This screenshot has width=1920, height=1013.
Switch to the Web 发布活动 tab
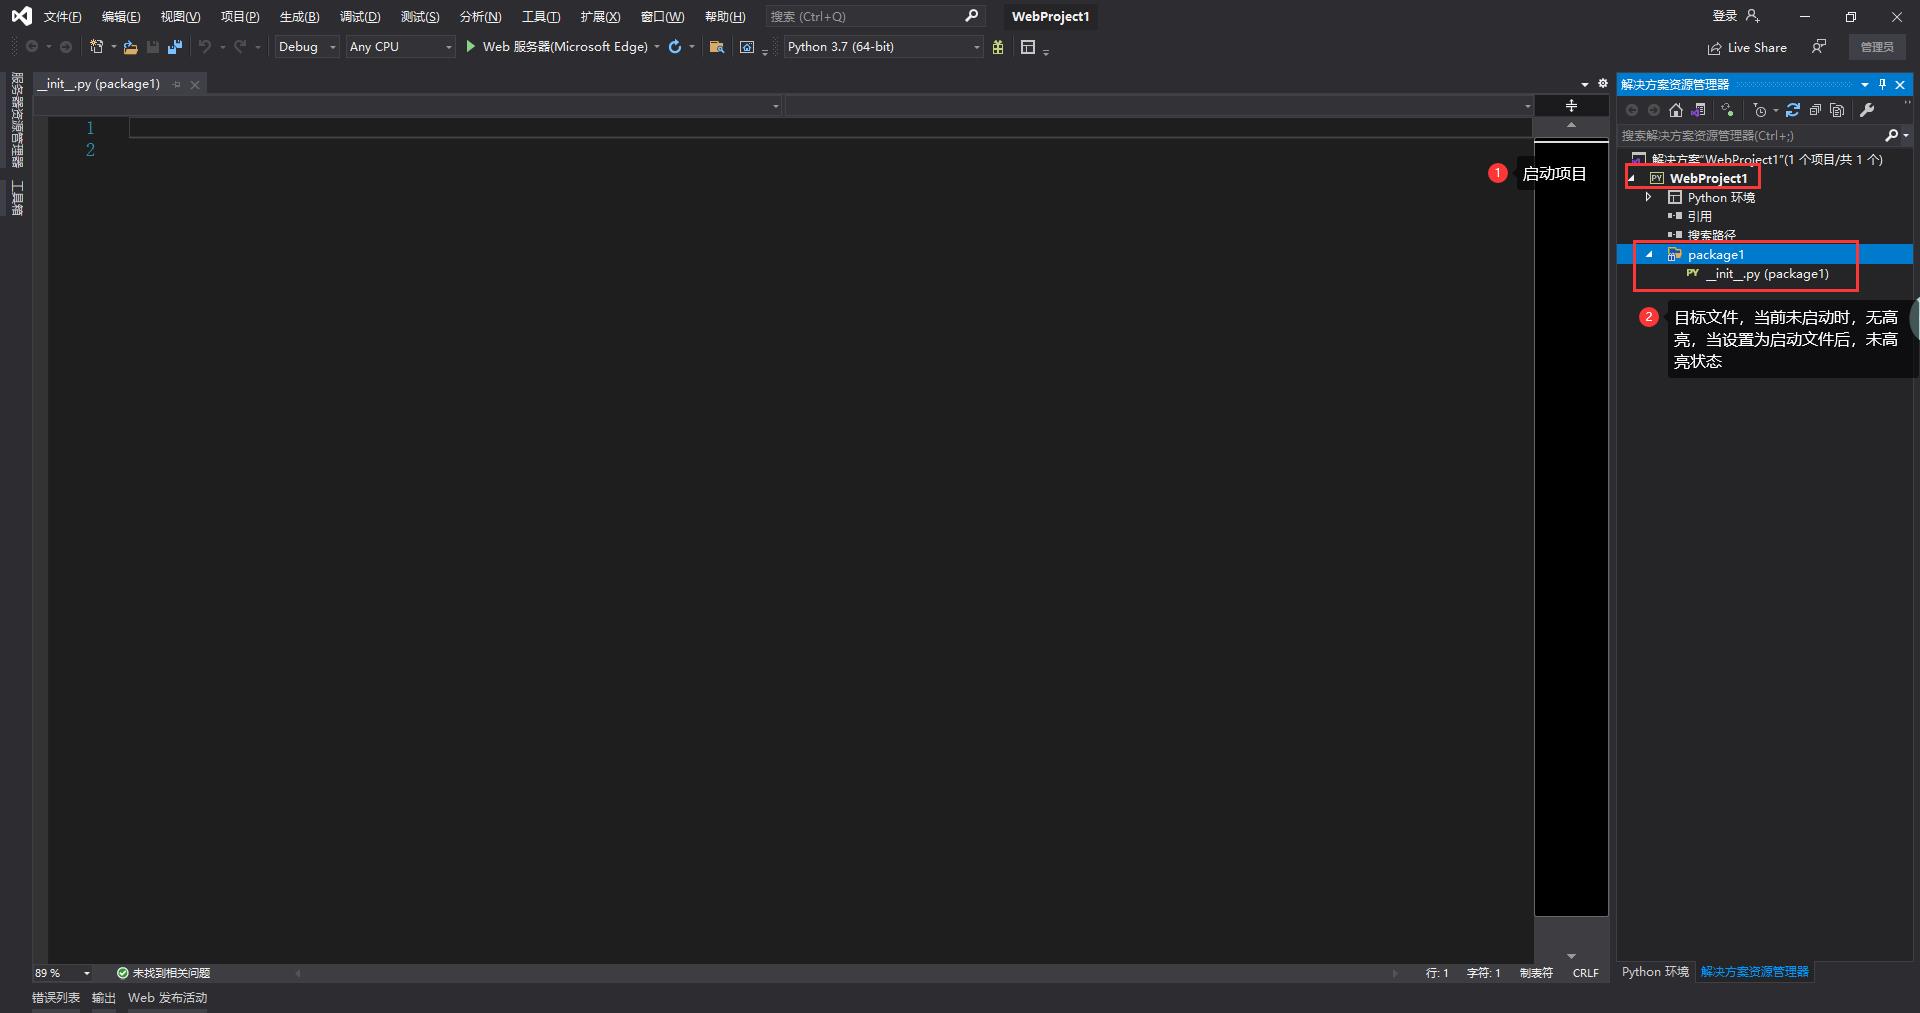point(167,998)
